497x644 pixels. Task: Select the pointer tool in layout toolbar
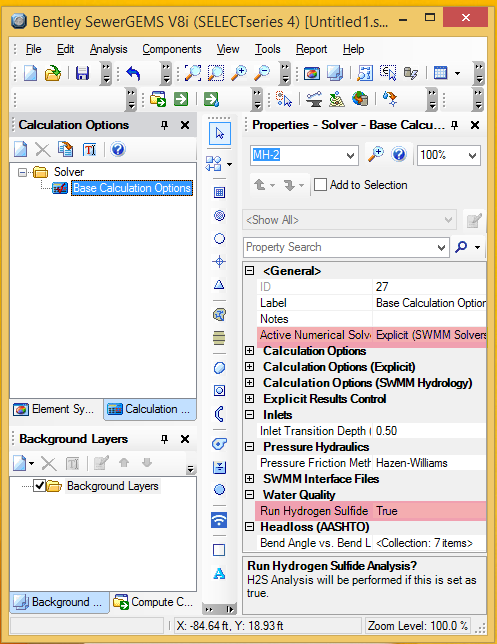(220, 133)
